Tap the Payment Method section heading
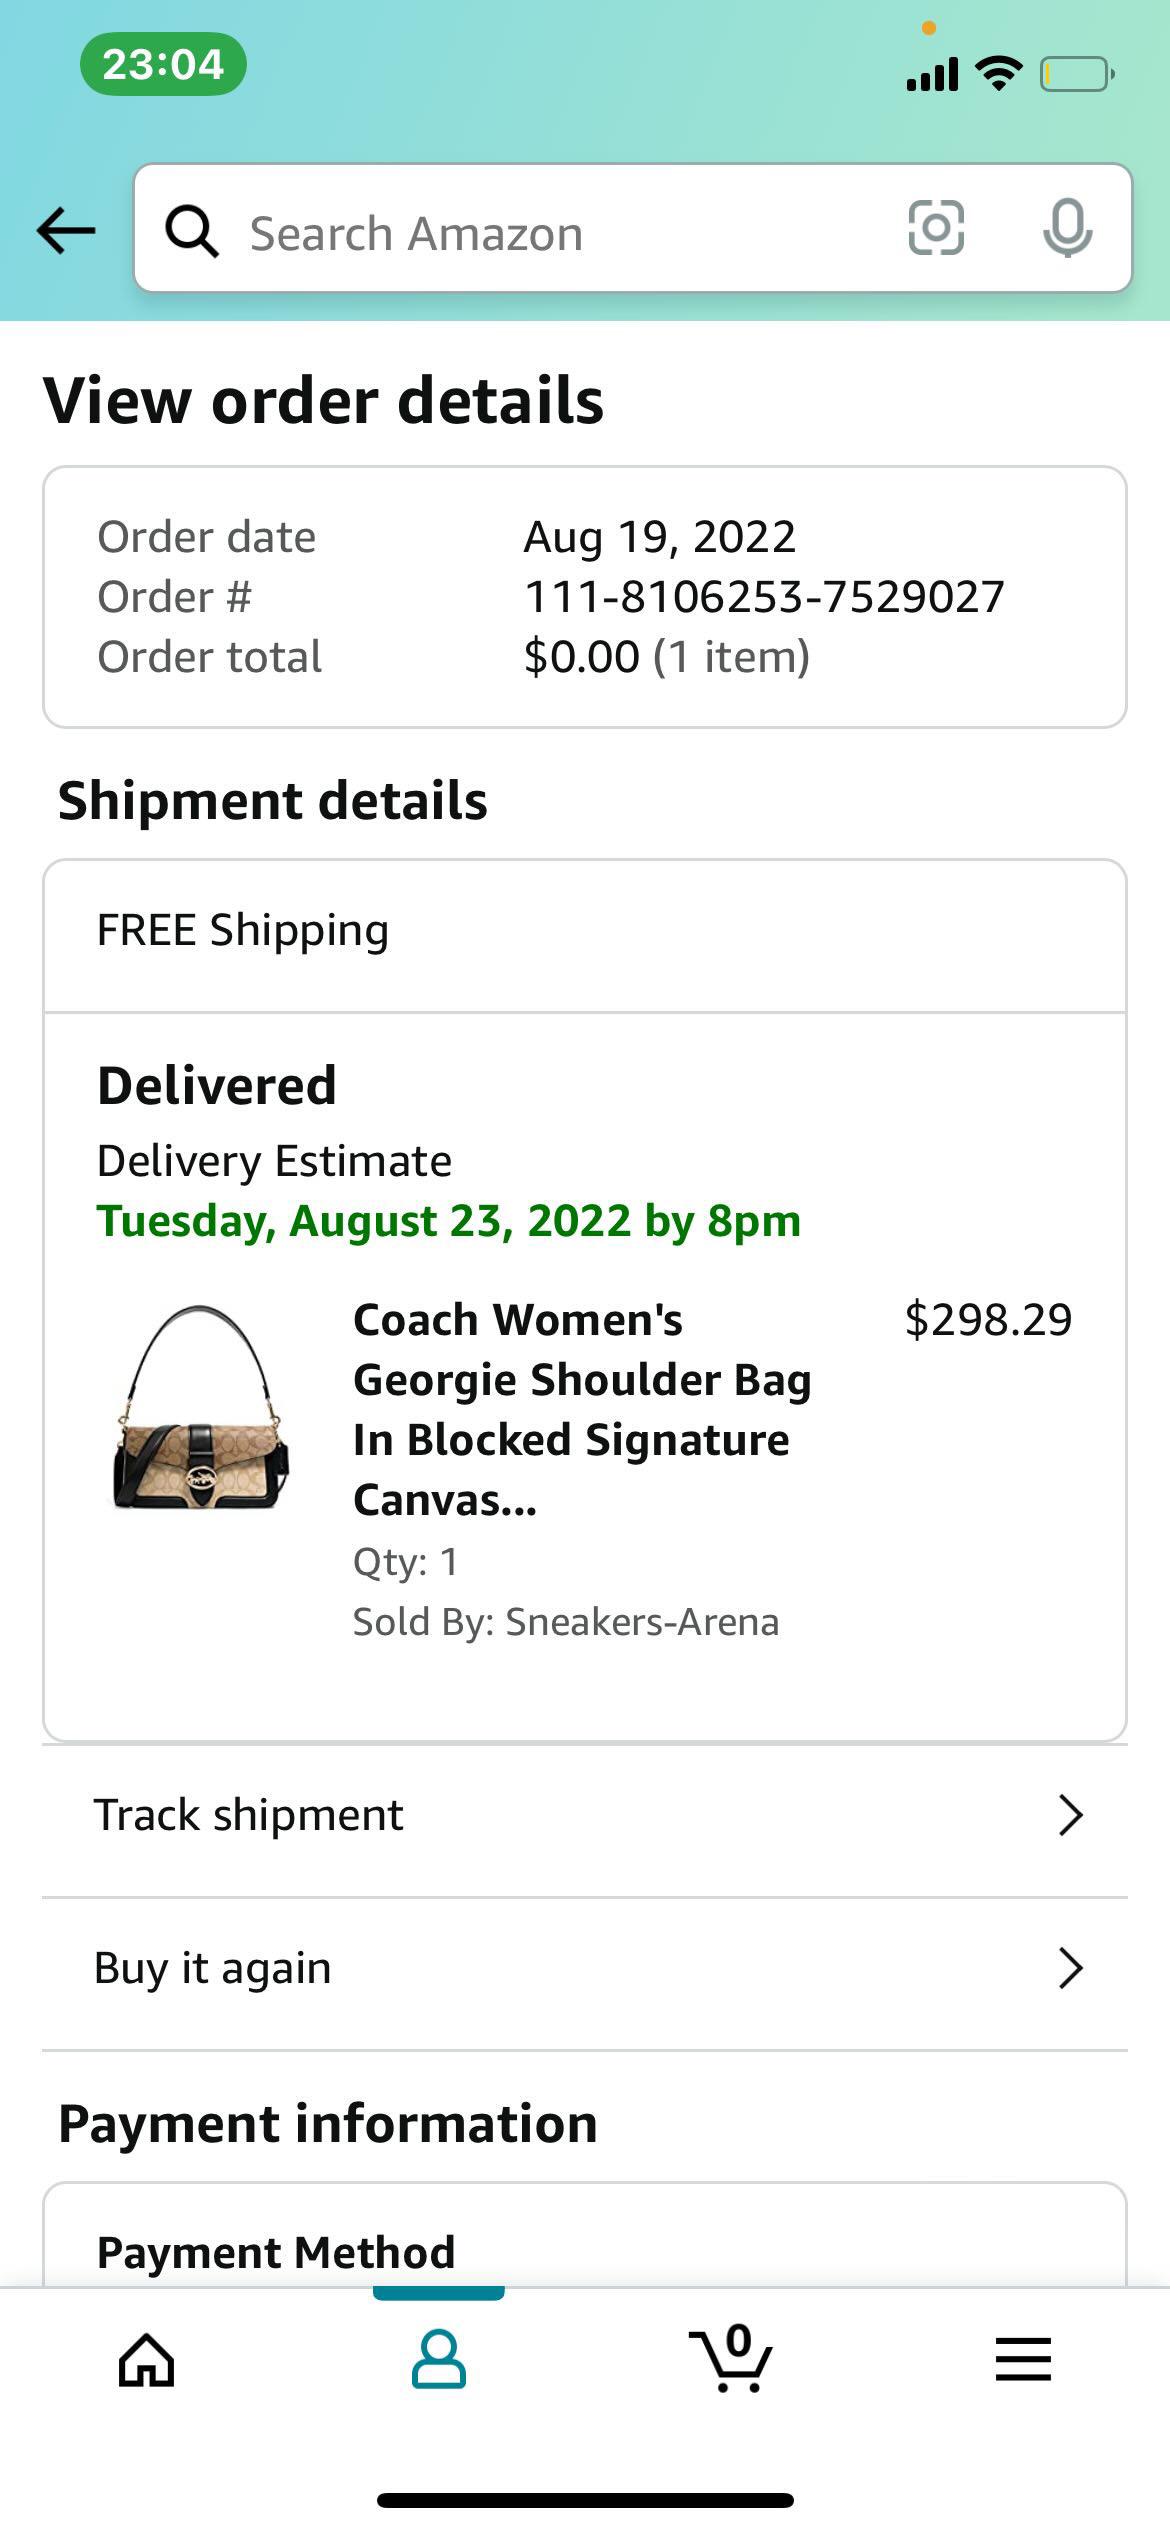Screen dimensions: 1170x2532 (x=276, y=2252)
